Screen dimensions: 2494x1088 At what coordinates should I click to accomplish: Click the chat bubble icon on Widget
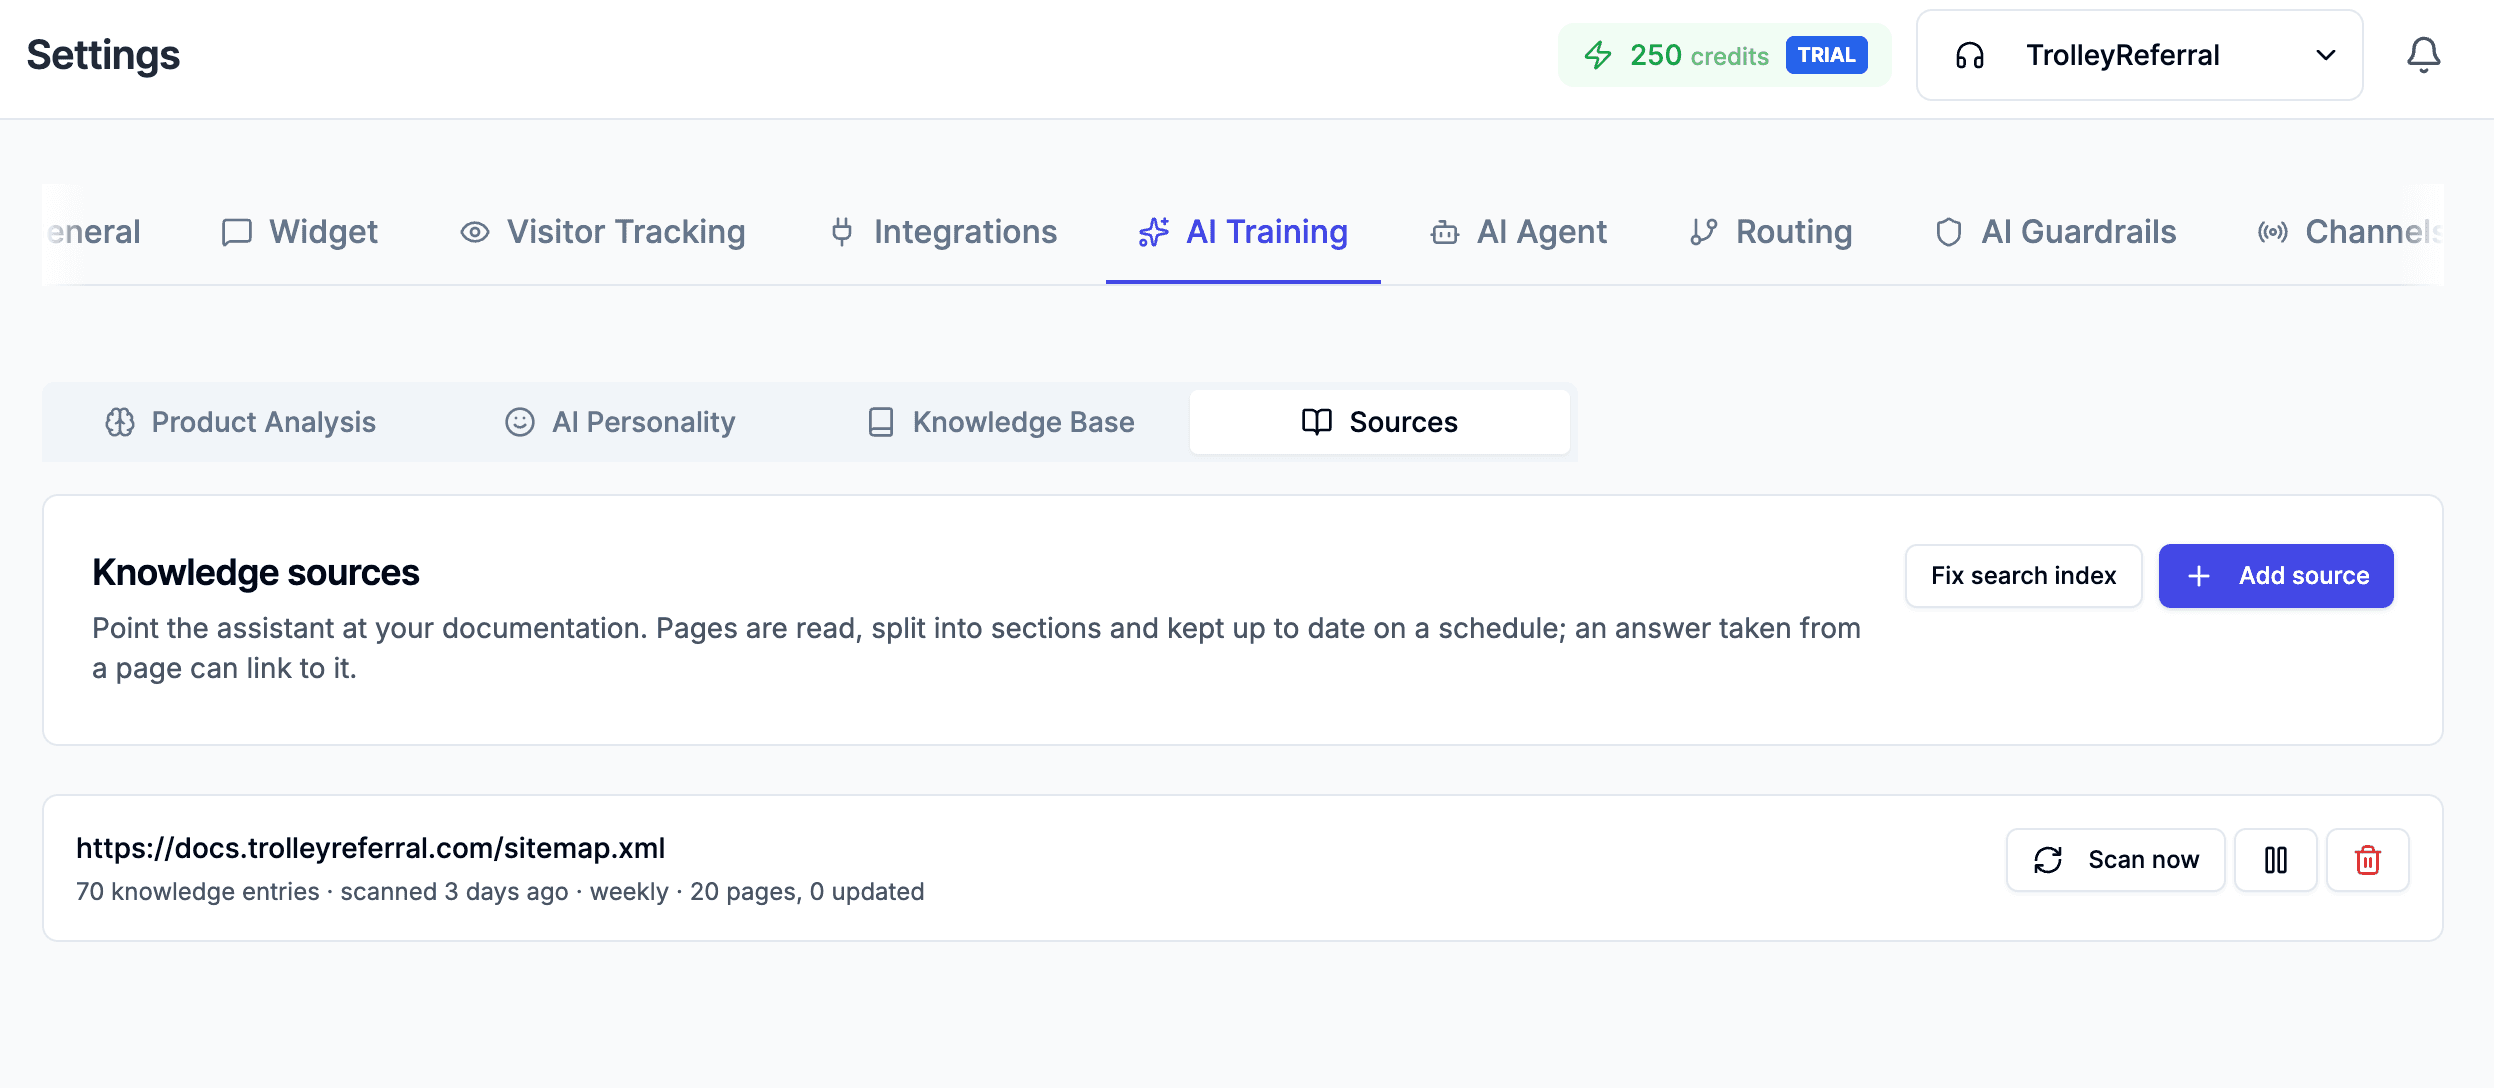click(236, 232)
